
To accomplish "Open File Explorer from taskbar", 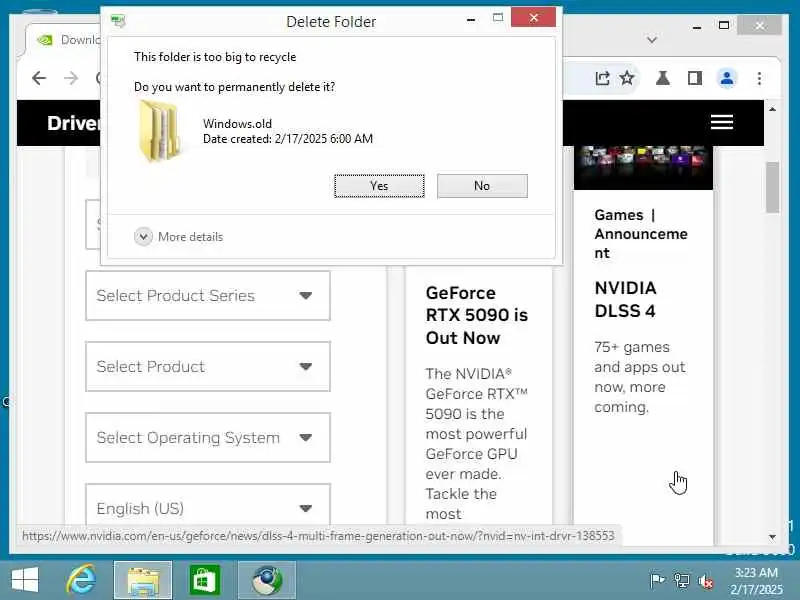I will click(143, 580).
